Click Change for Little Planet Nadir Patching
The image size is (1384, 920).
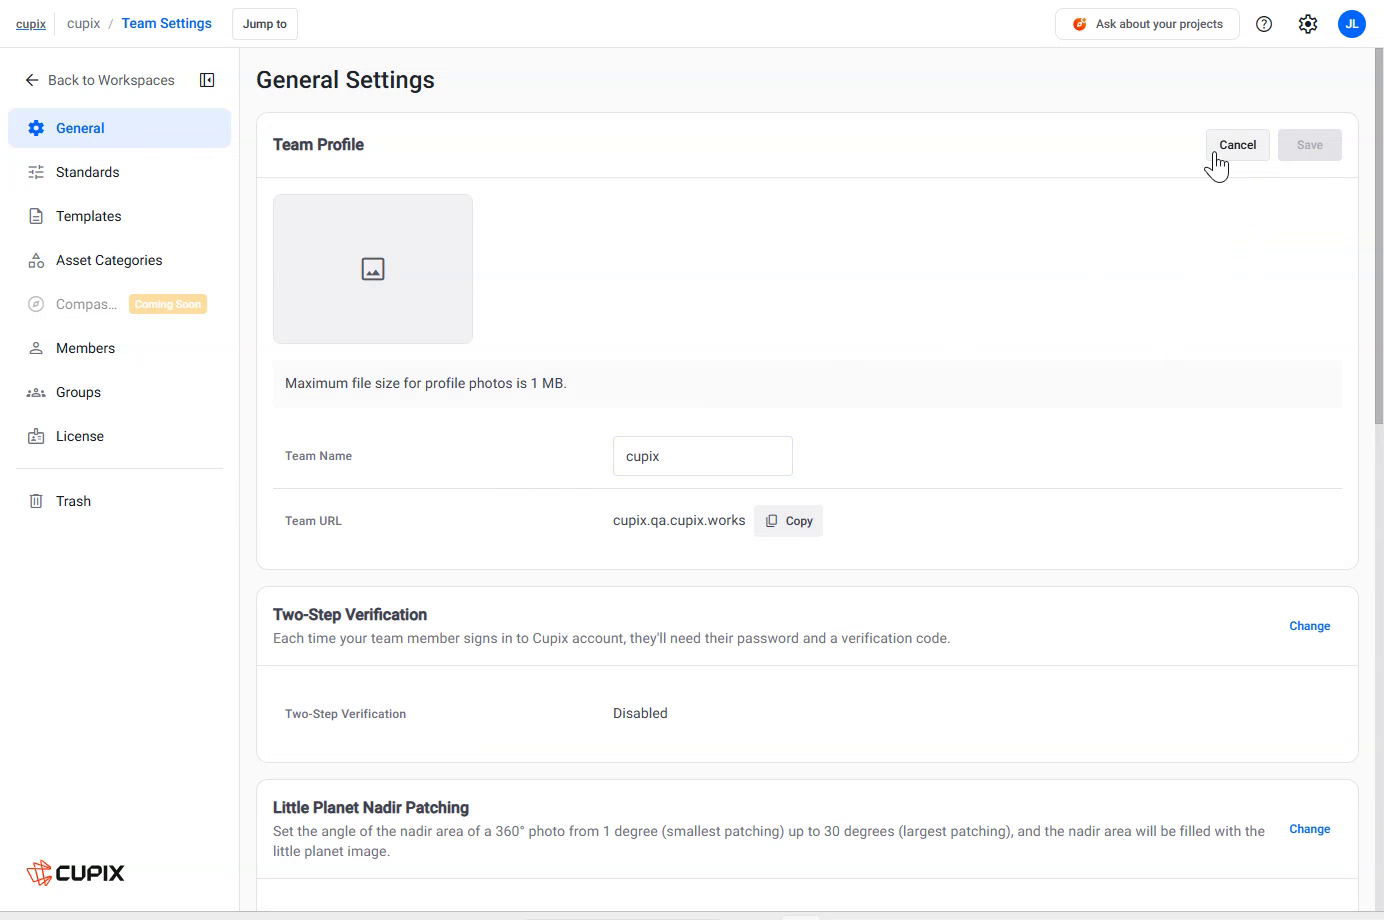coord(1309,829)
